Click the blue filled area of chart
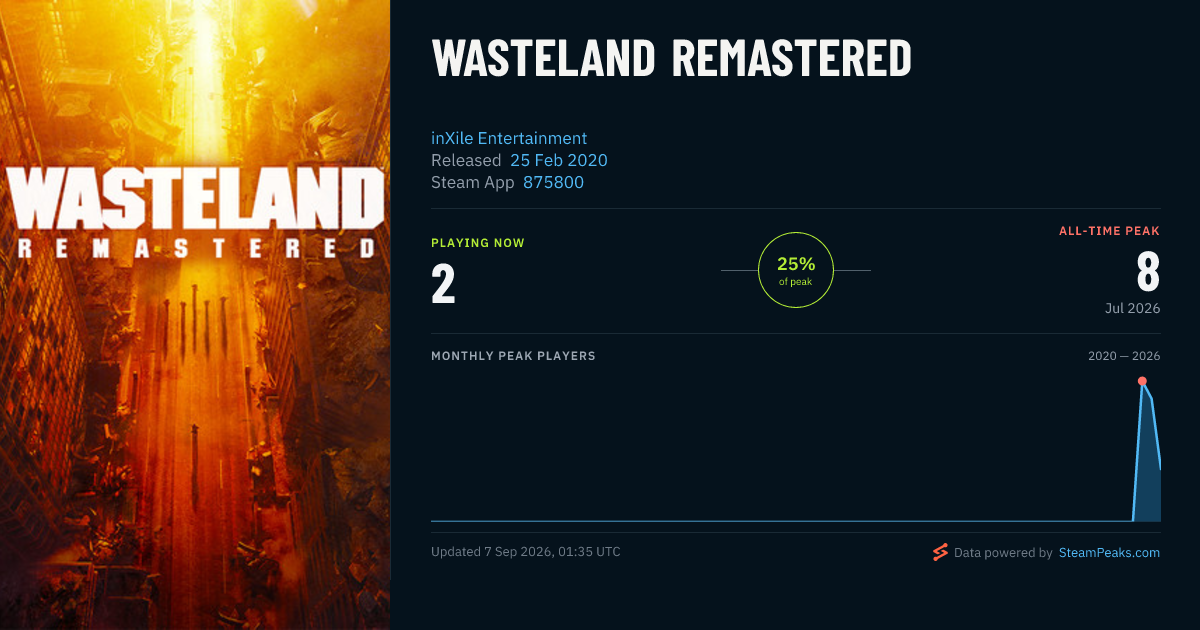 pyautogui.click(x=1148, y=470)
